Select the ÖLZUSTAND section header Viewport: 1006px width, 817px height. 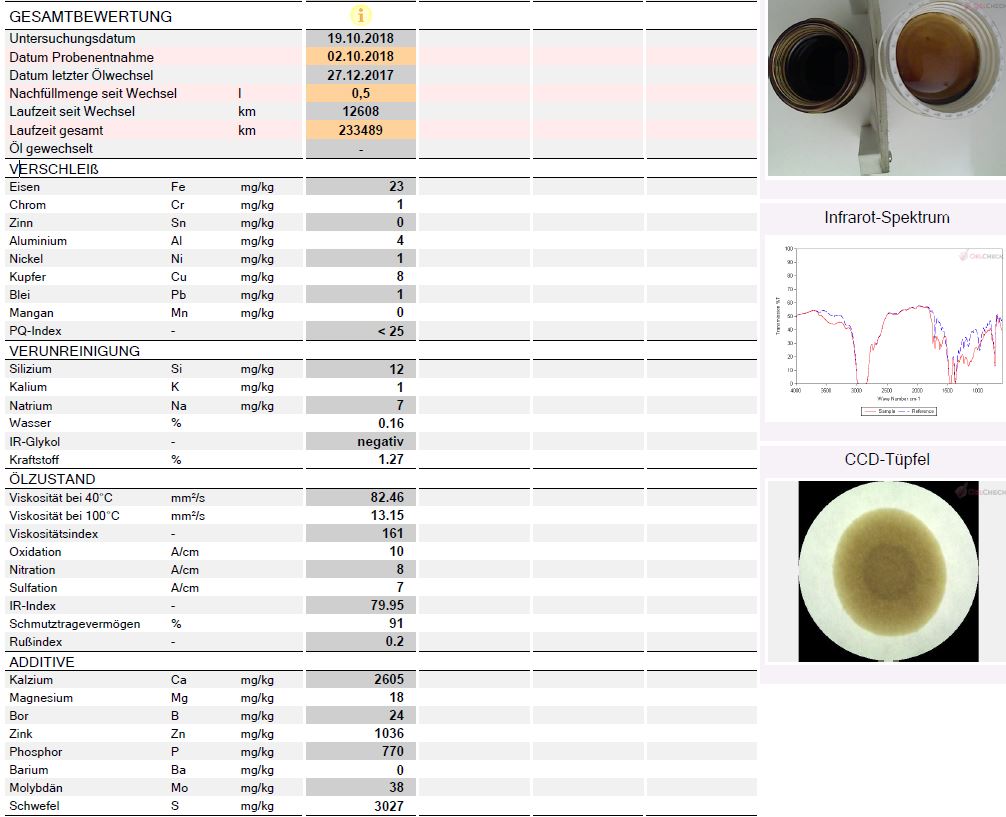click(x=52, y=479)
